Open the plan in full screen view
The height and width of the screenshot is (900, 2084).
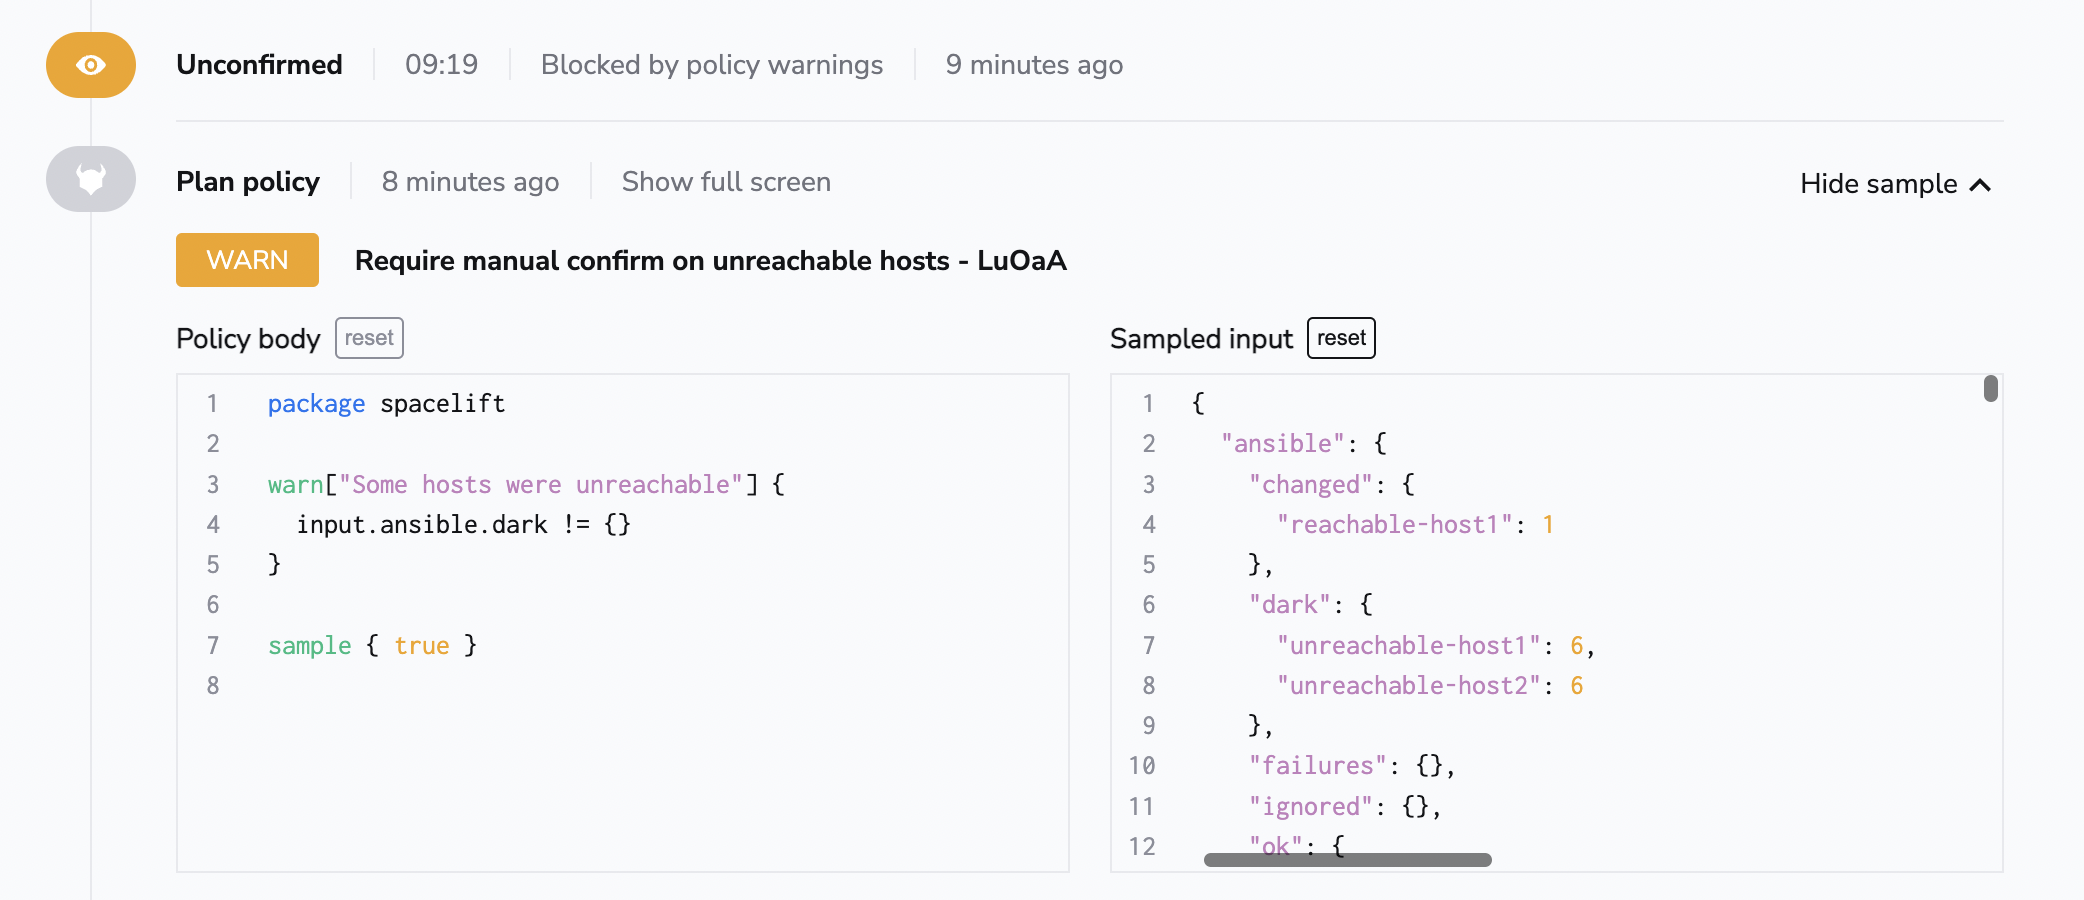pos(726,181)
